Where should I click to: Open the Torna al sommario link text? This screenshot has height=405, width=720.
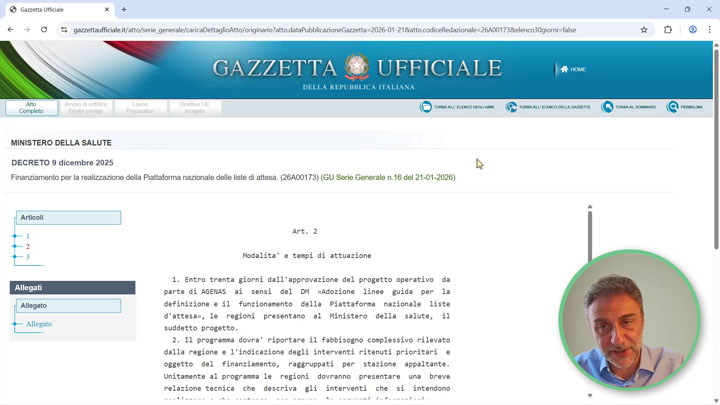[636, 107]
